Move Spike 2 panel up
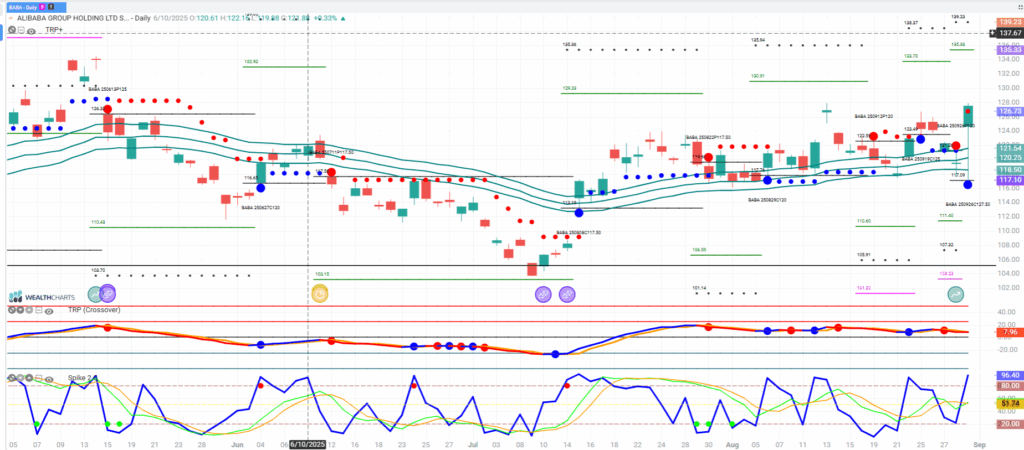1024x450 pixels. pyautogui.click(x=29, y=378)
